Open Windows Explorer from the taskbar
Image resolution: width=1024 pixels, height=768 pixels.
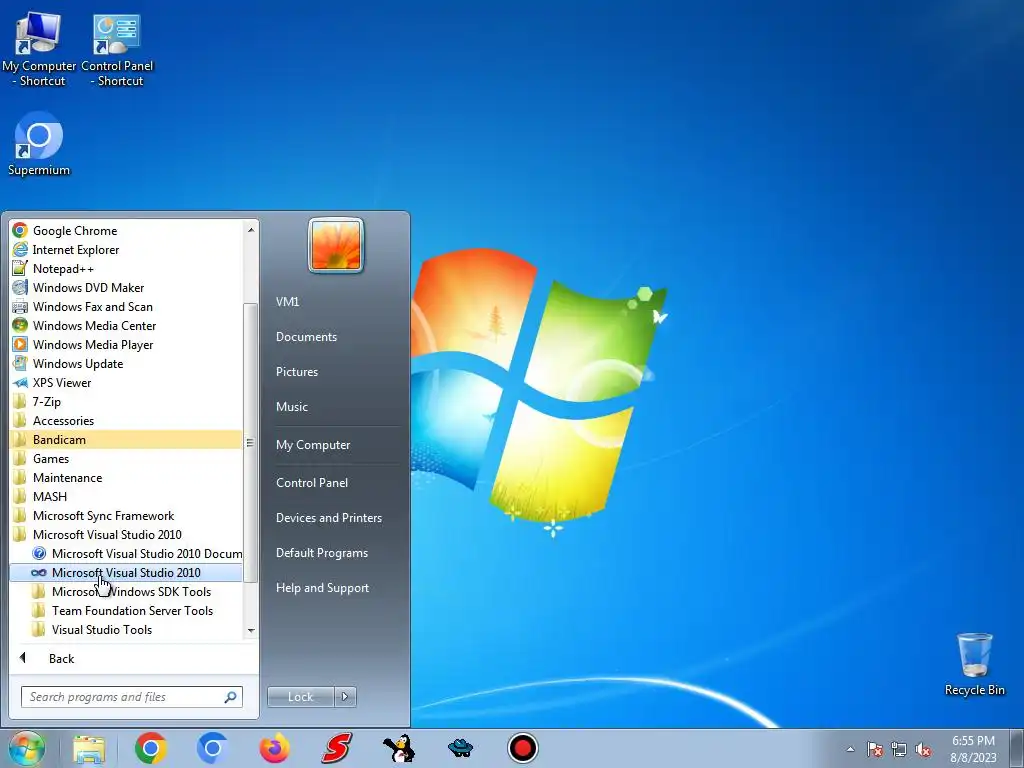(89, 748)
